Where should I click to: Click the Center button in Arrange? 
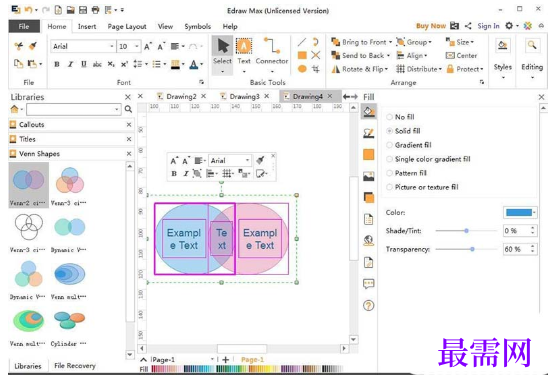(461, 55)
